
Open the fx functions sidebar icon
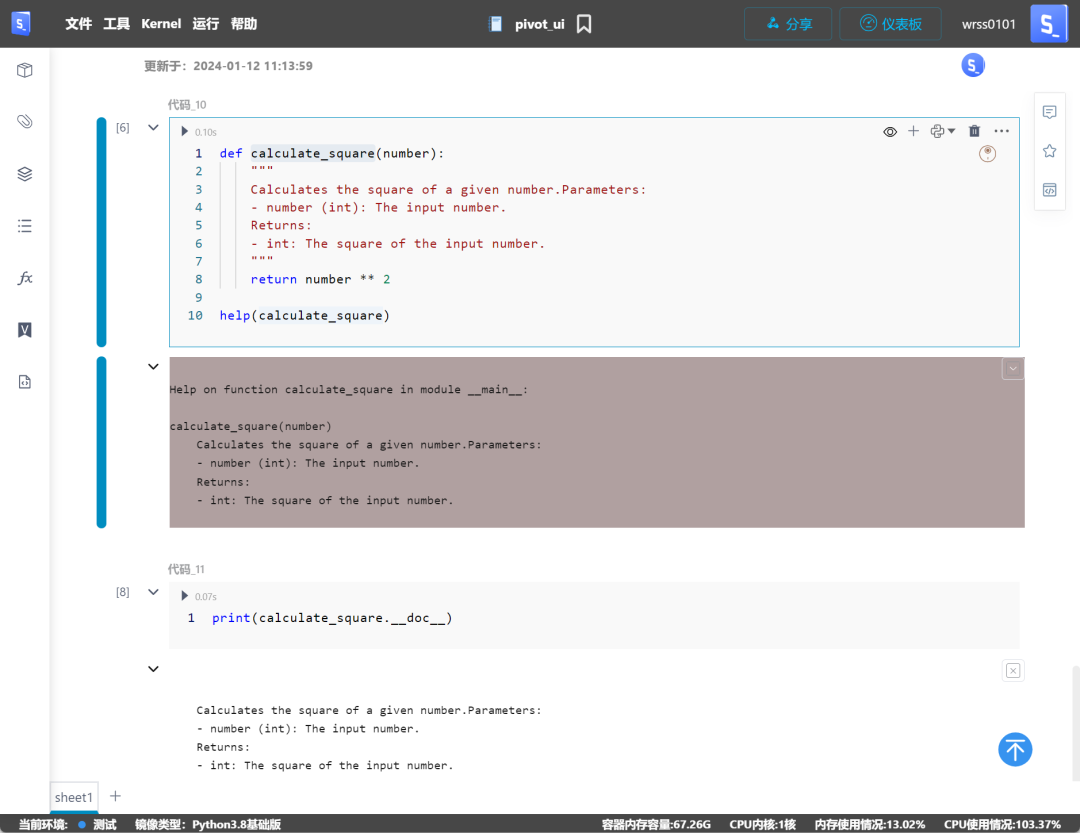[x=25, y=278]
